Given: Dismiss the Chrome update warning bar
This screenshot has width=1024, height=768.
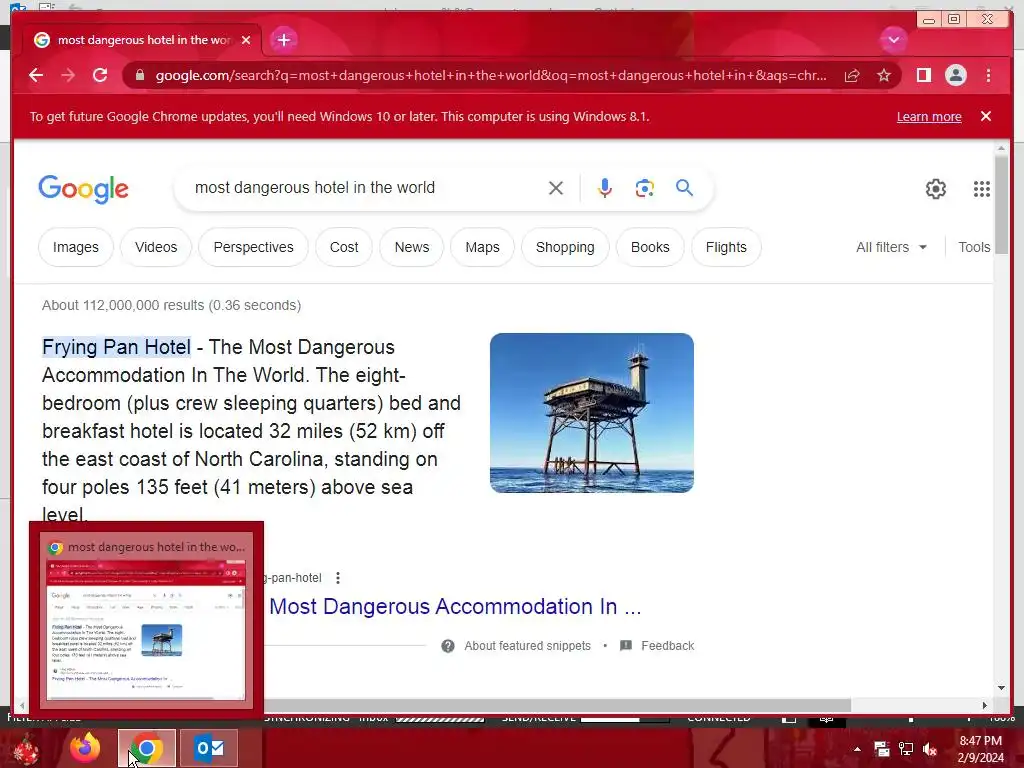Looking at the screenshot, I should (986, 116).
